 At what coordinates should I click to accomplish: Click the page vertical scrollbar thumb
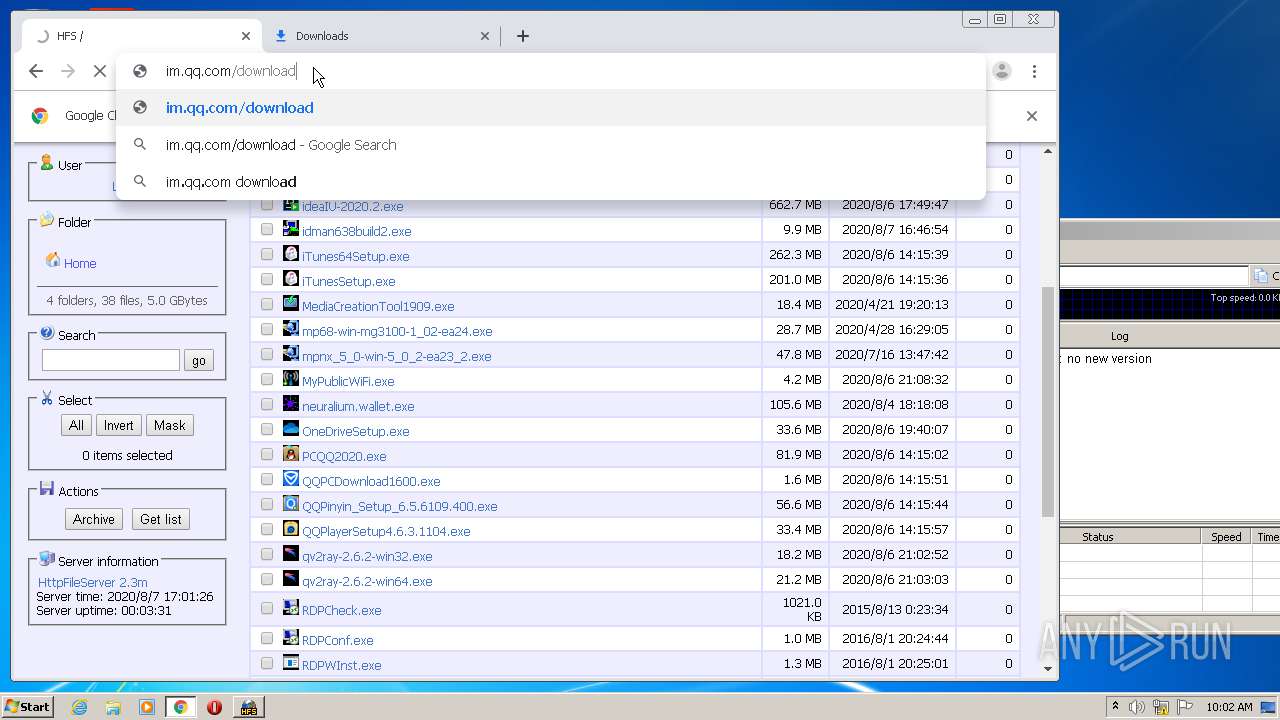1048,400
